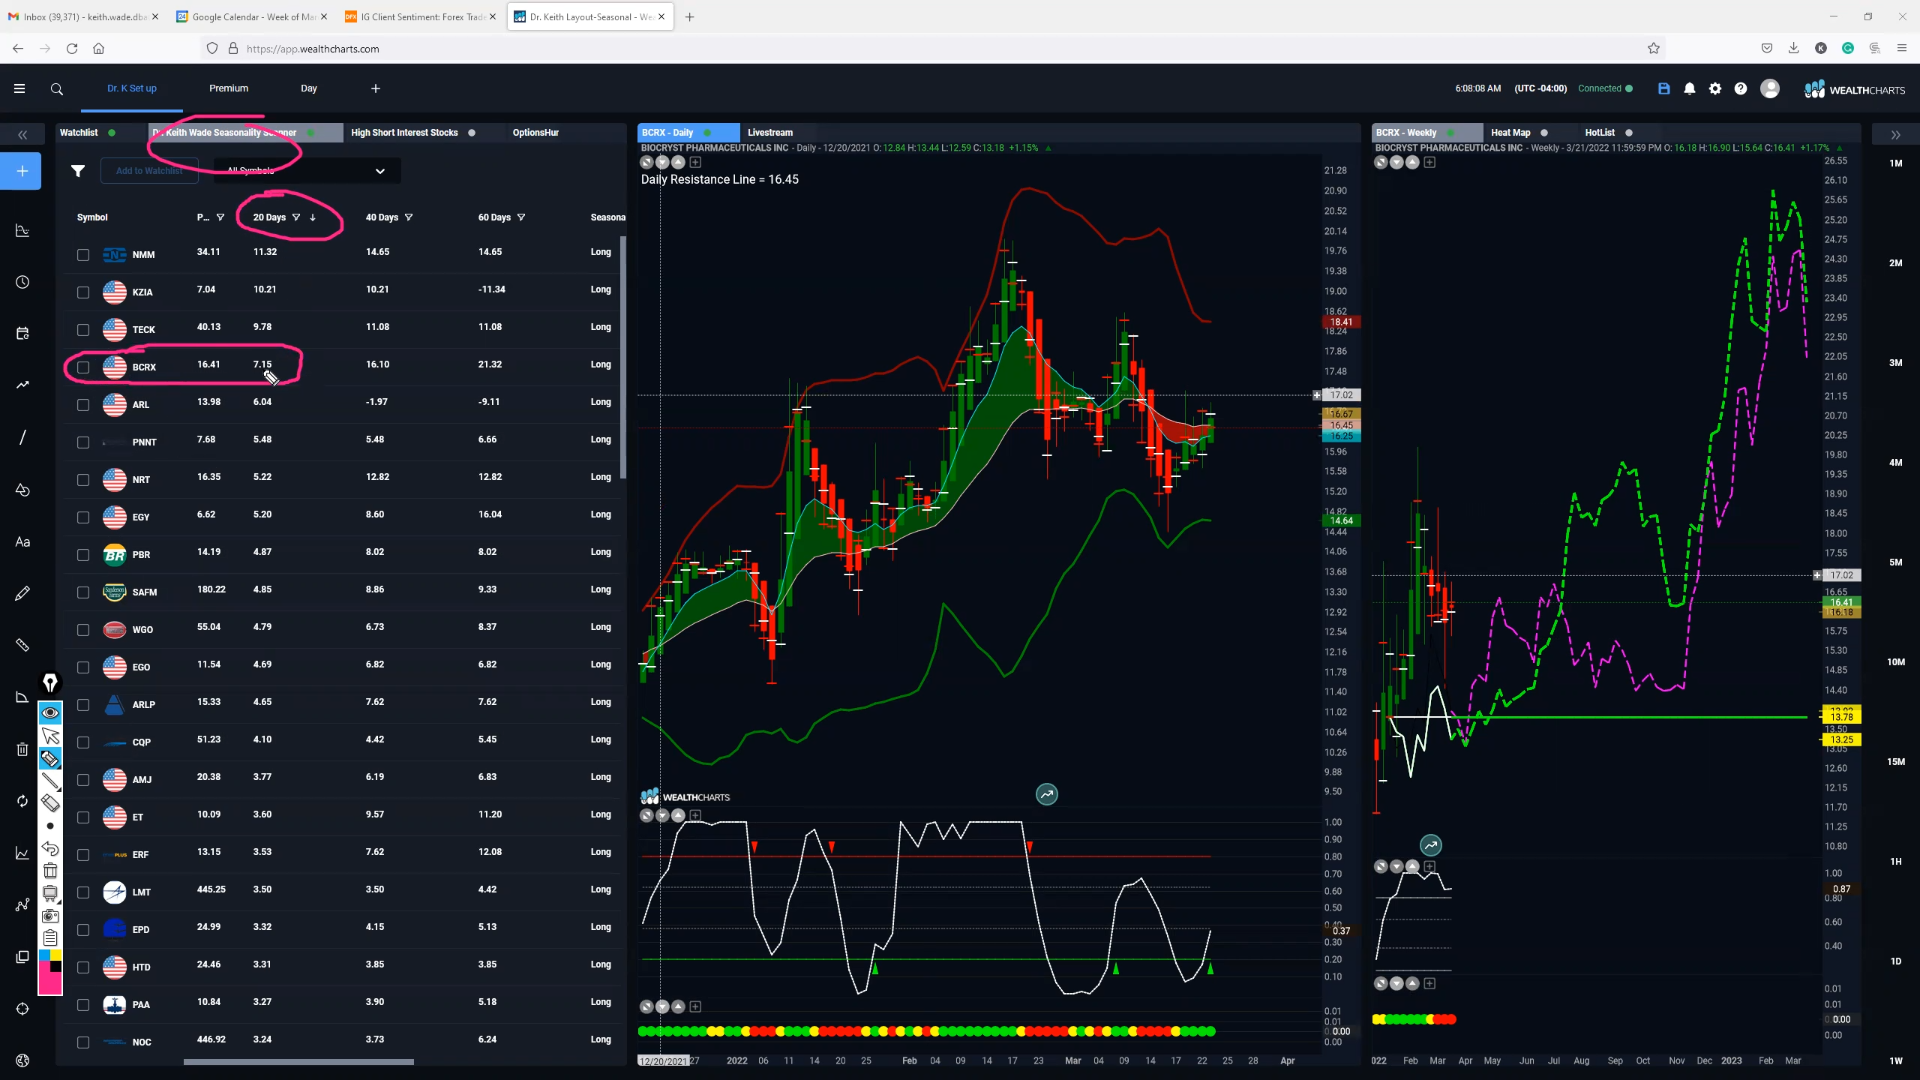Collapse left panel with double chevron
1920x1080 pixels.
[22, 134]
